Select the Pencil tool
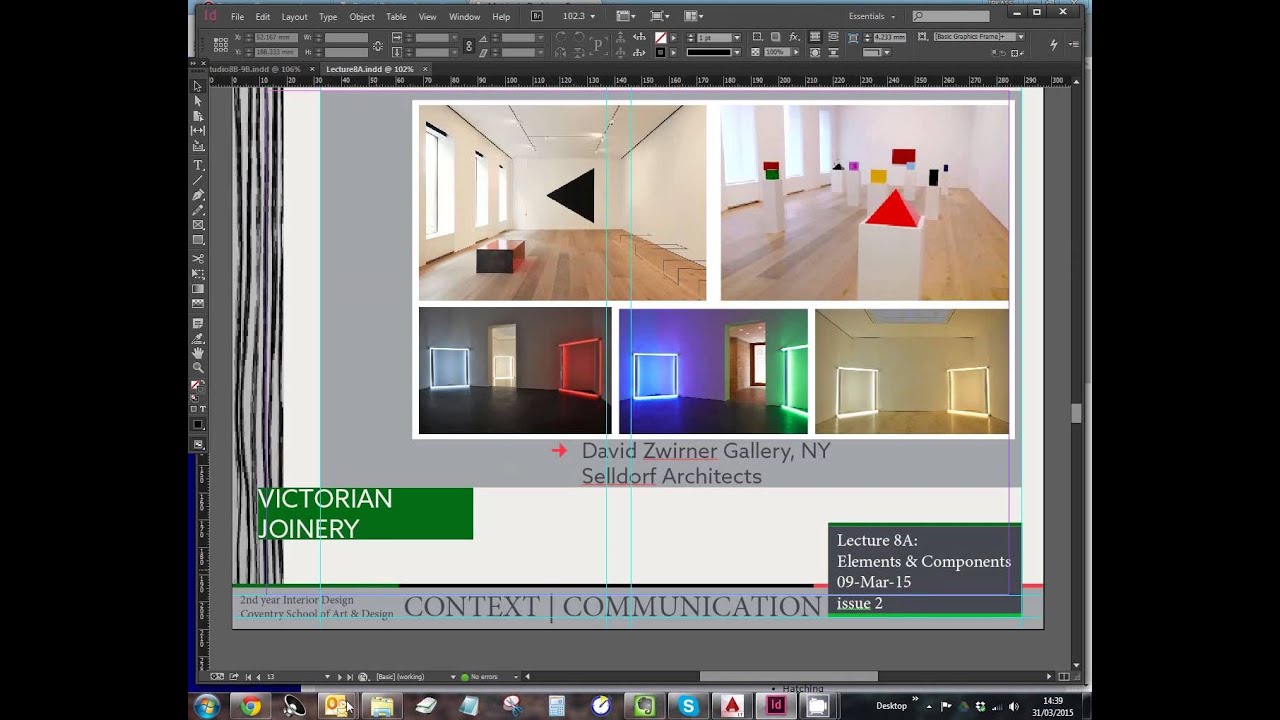The height and width of the screenshot is (720, 1280). [x=198, y=210]
